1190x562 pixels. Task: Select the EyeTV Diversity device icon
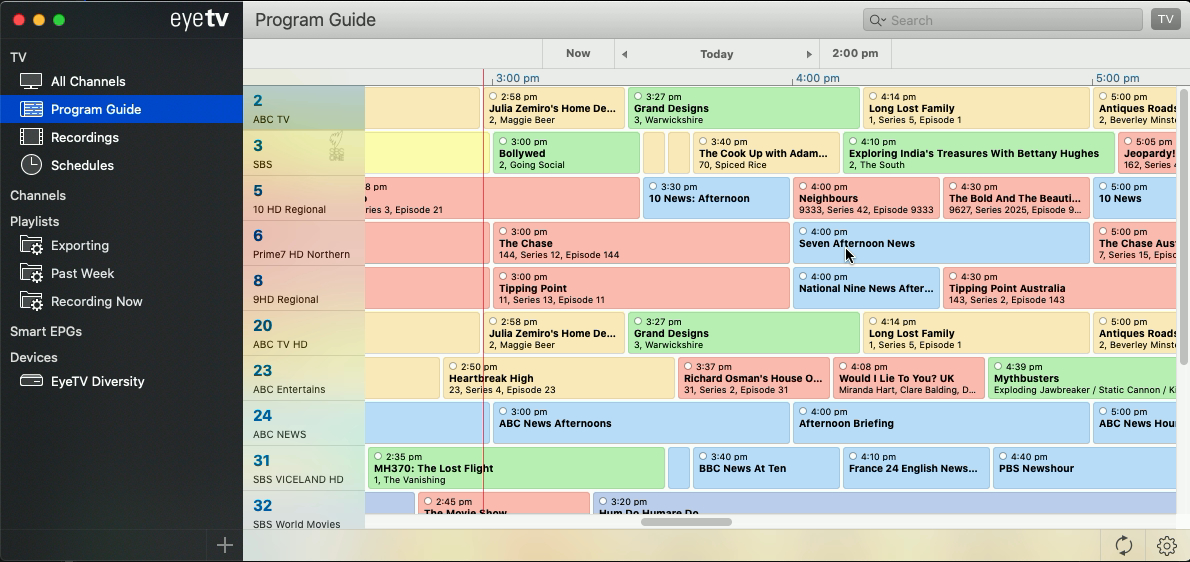[x=31, y=381]
